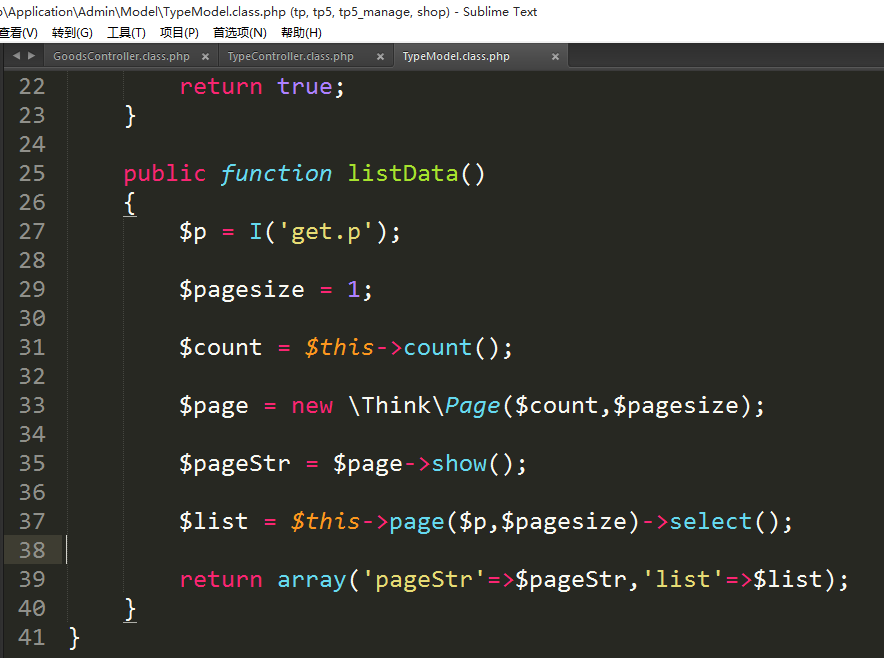The width and height of the screenshot is (884, 658).
Task: Click line number 38 in the gutter
Action: pyautogui.click(x=32, y=550)
